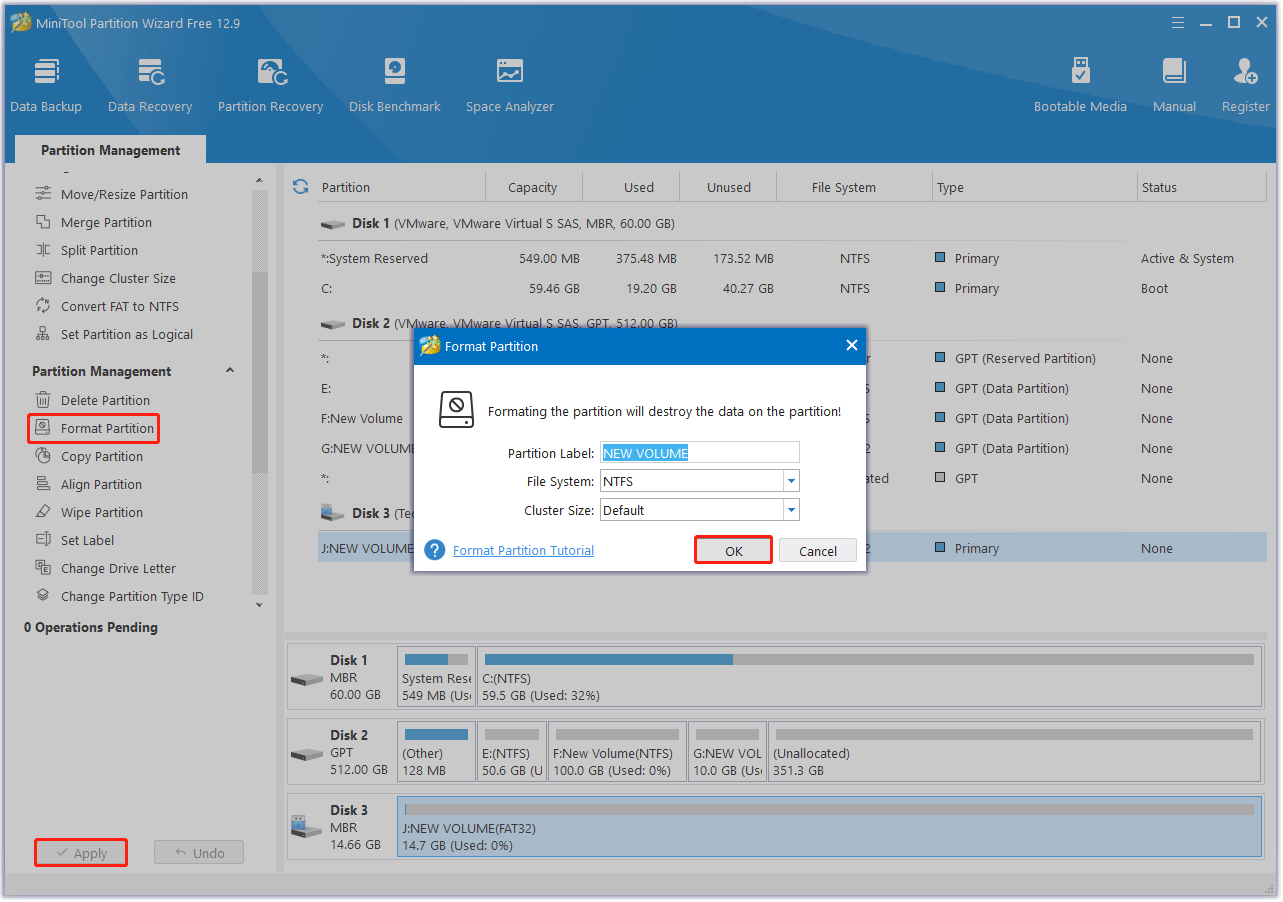Image resolution: width=1283 pixels, height=902 pixels.
Task: Click the Undo button
Action: click(x=199, y=853)
